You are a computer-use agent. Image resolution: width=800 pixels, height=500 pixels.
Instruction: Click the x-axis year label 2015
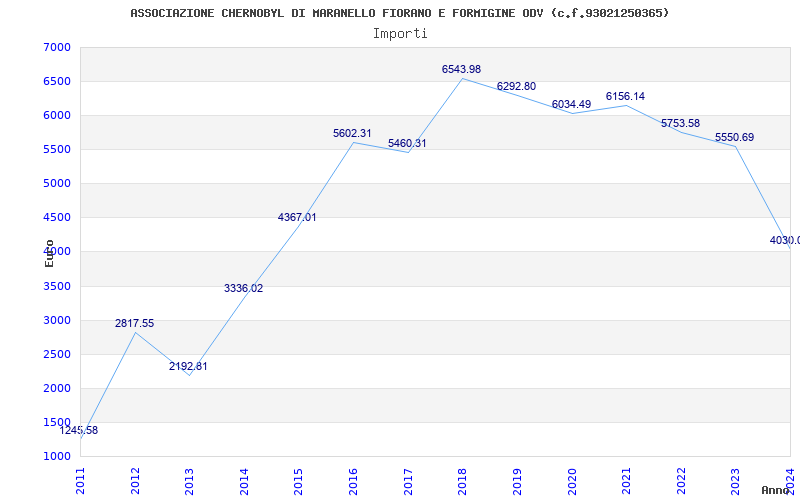click(298, 481)
